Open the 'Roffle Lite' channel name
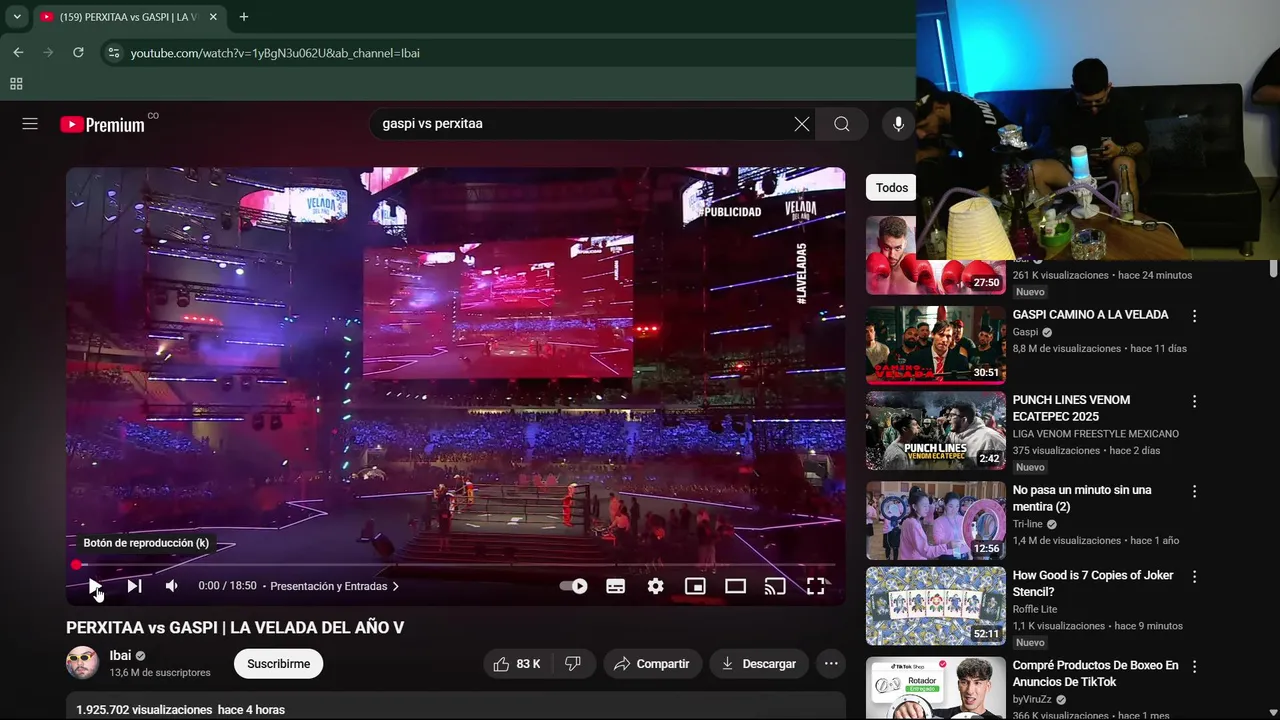1280x720 pixels. pyautogui.click(x=1034, y=609)
